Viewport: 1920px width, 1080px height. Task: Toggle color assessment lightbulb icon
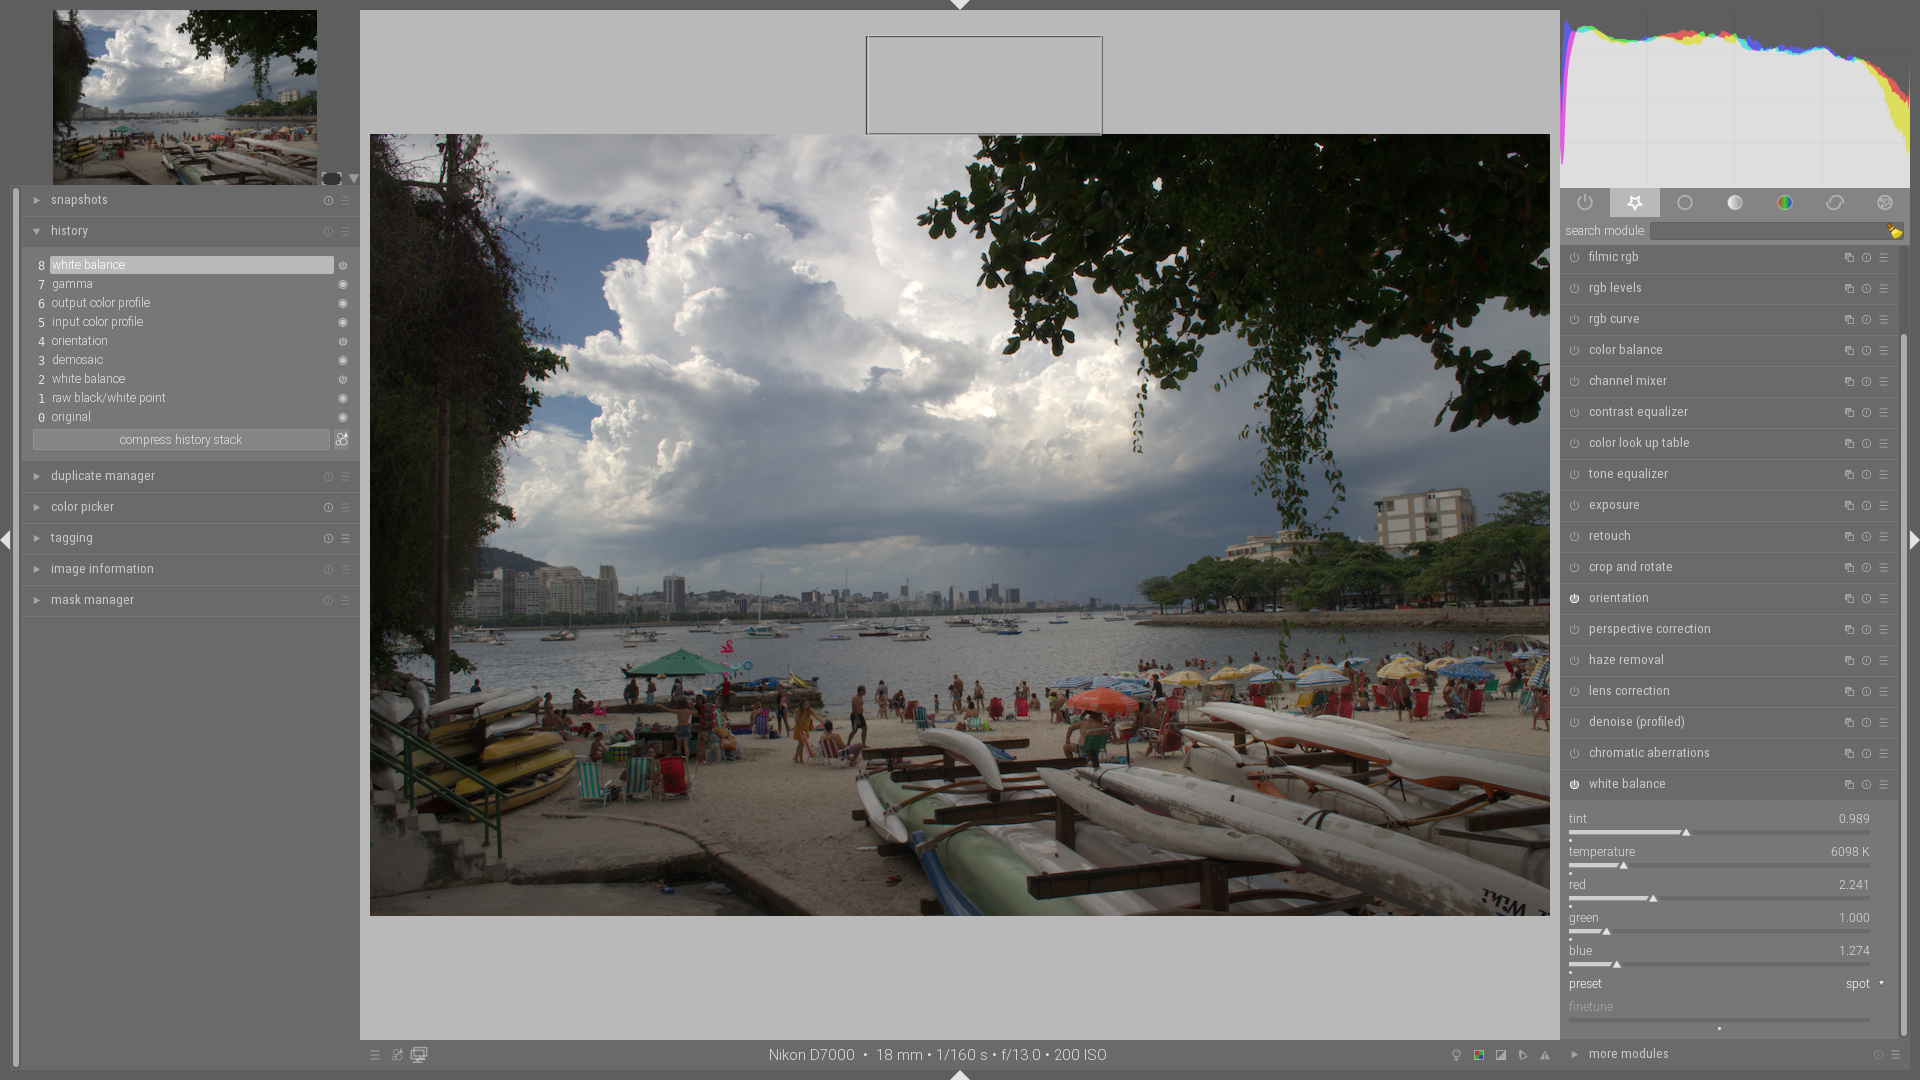(x=1456, y=1055)
